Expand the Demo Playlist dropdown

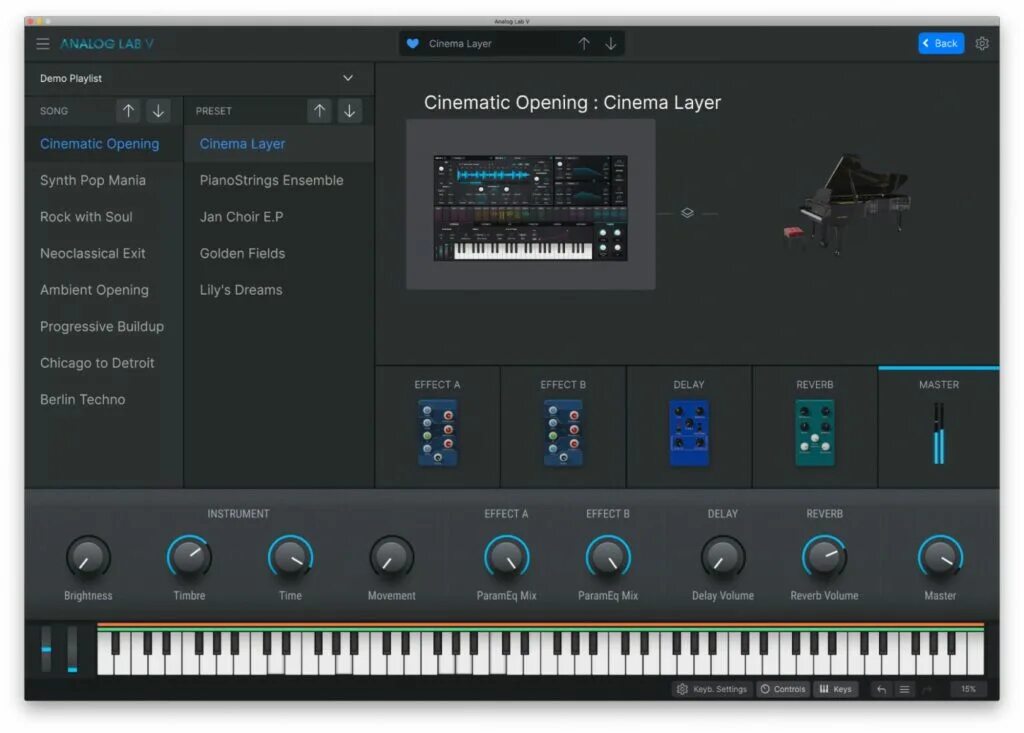pyautogui.click(x=348, y=78)
